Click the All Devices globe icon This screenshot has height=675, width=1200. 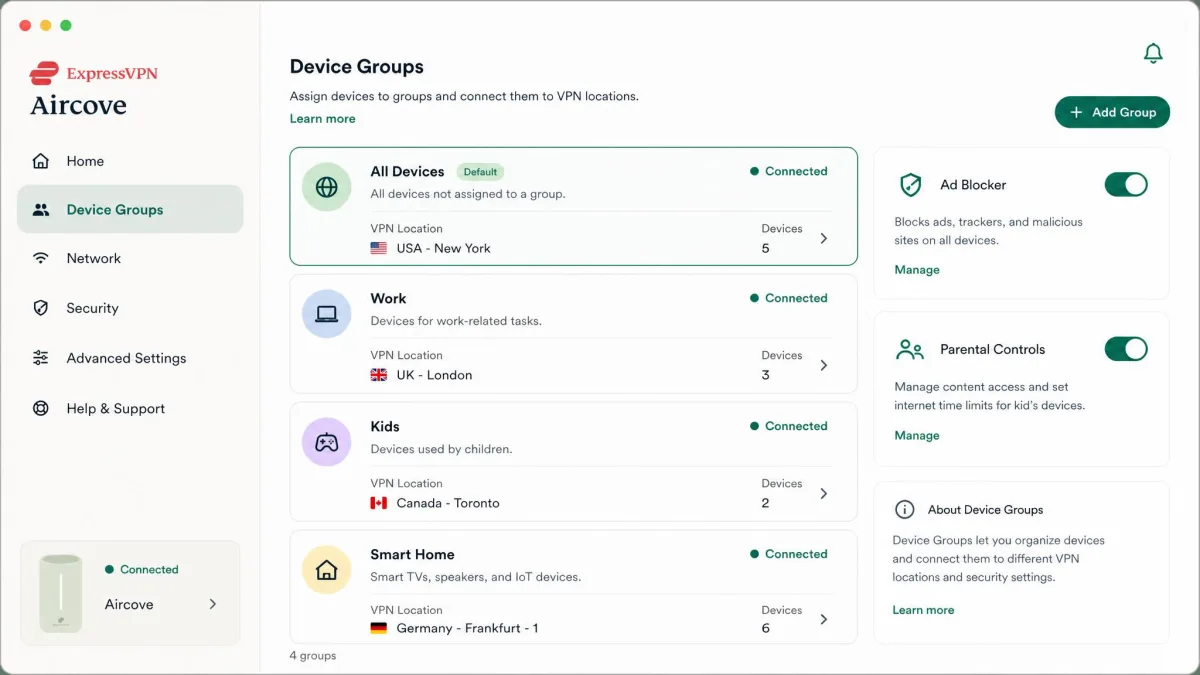pos(326,187)
